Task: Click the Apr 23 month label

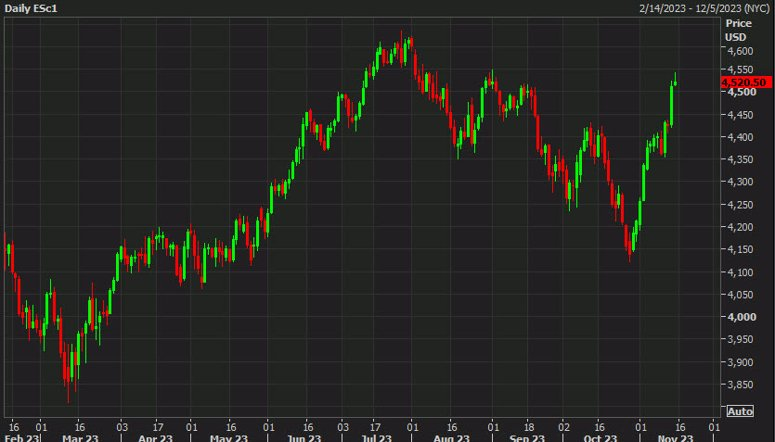Action: [x=155, y=438]
